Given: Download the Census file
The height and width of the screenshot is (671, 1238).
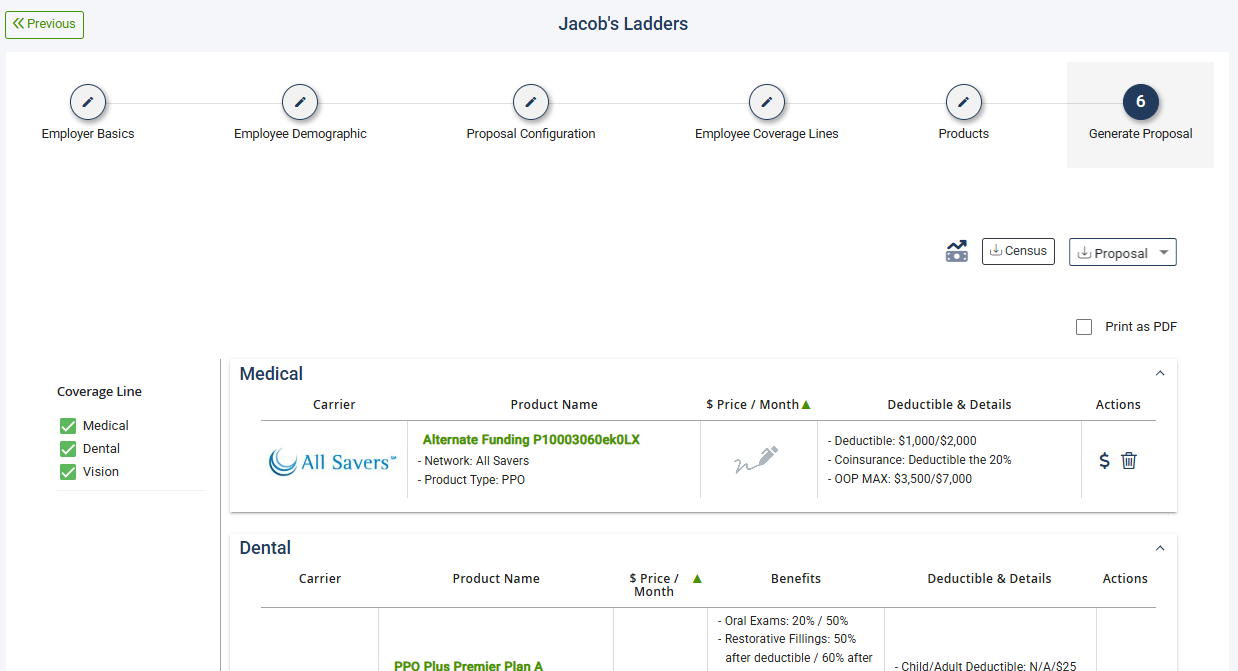Looking at the screenshot, I should (x=1018, y=251).
